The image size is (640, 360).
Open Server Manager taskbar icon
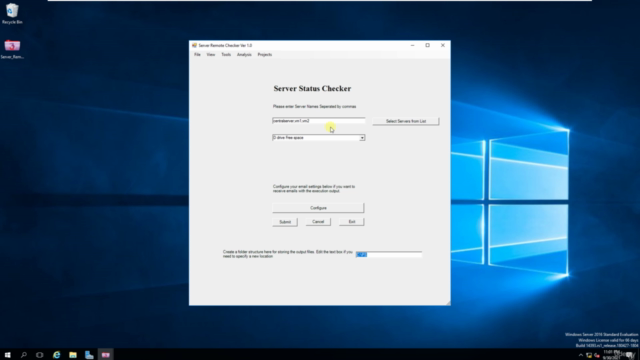(89, 355)
